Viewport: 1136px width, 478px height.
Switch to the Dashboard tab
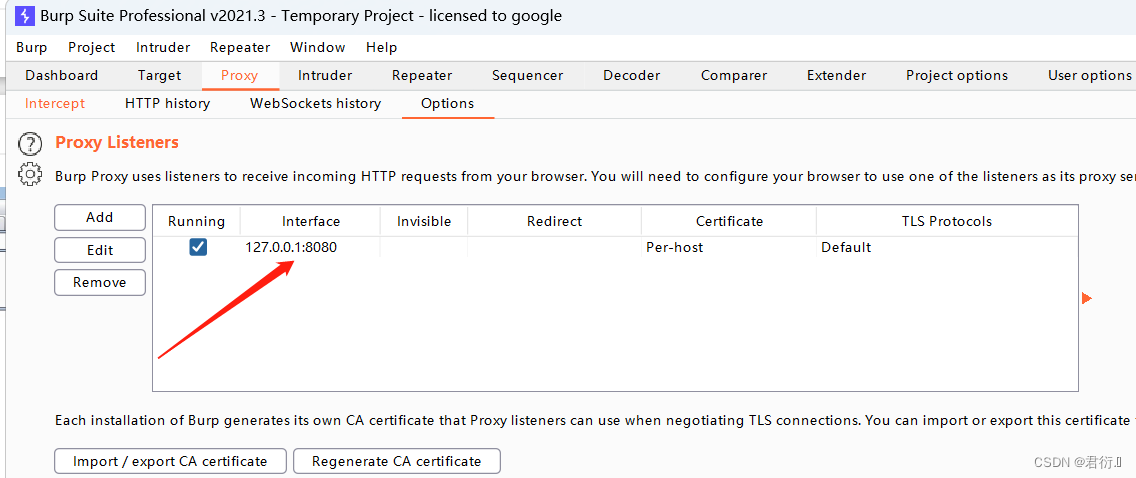(x=62, y=75)
